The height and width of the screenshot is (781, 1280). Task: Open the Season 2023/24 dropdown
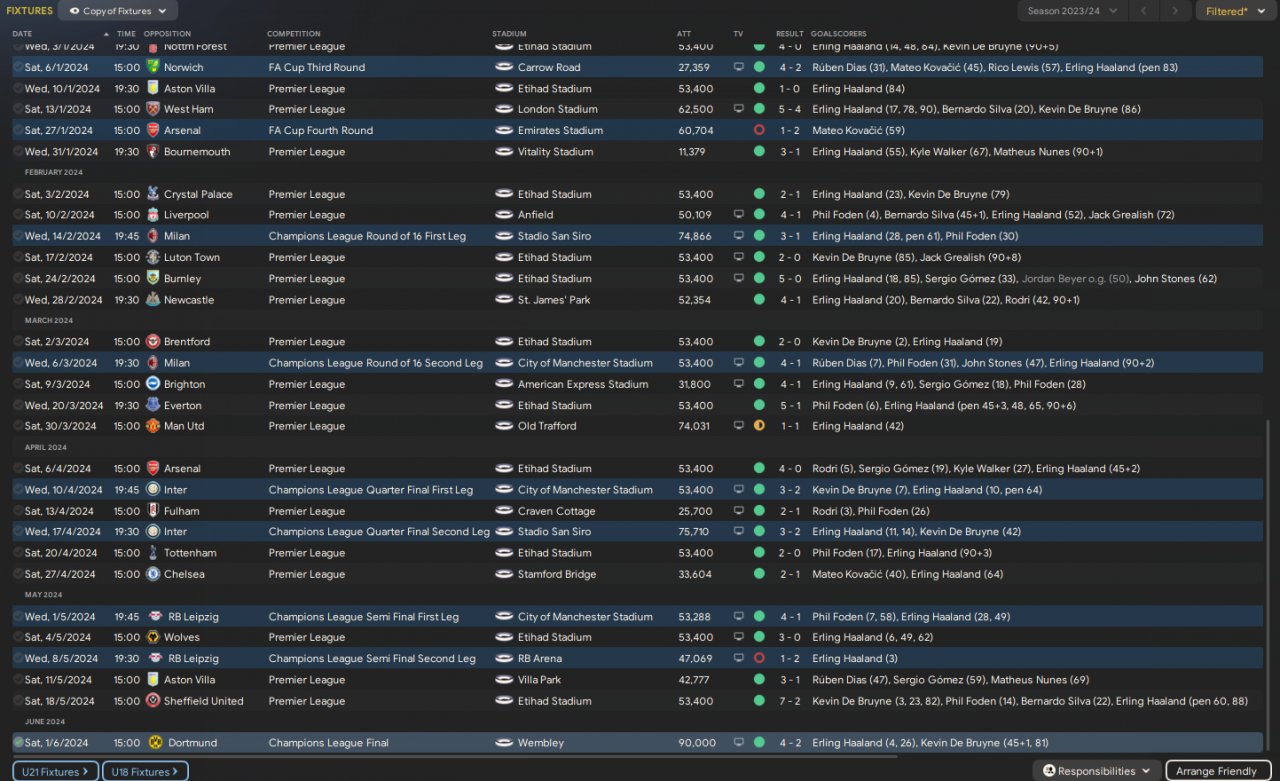click(x=1072, y=11)
